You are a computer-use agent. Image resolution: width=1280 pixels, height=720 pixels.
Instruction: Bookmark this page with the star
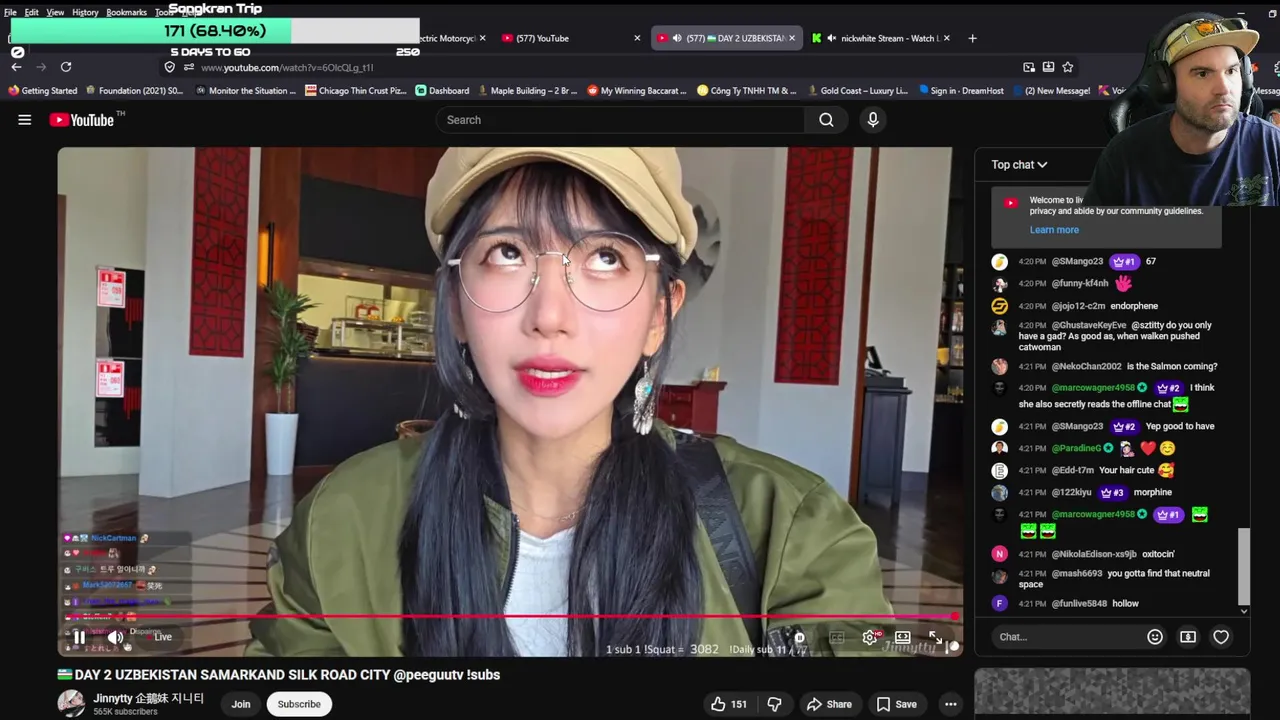1067,67
